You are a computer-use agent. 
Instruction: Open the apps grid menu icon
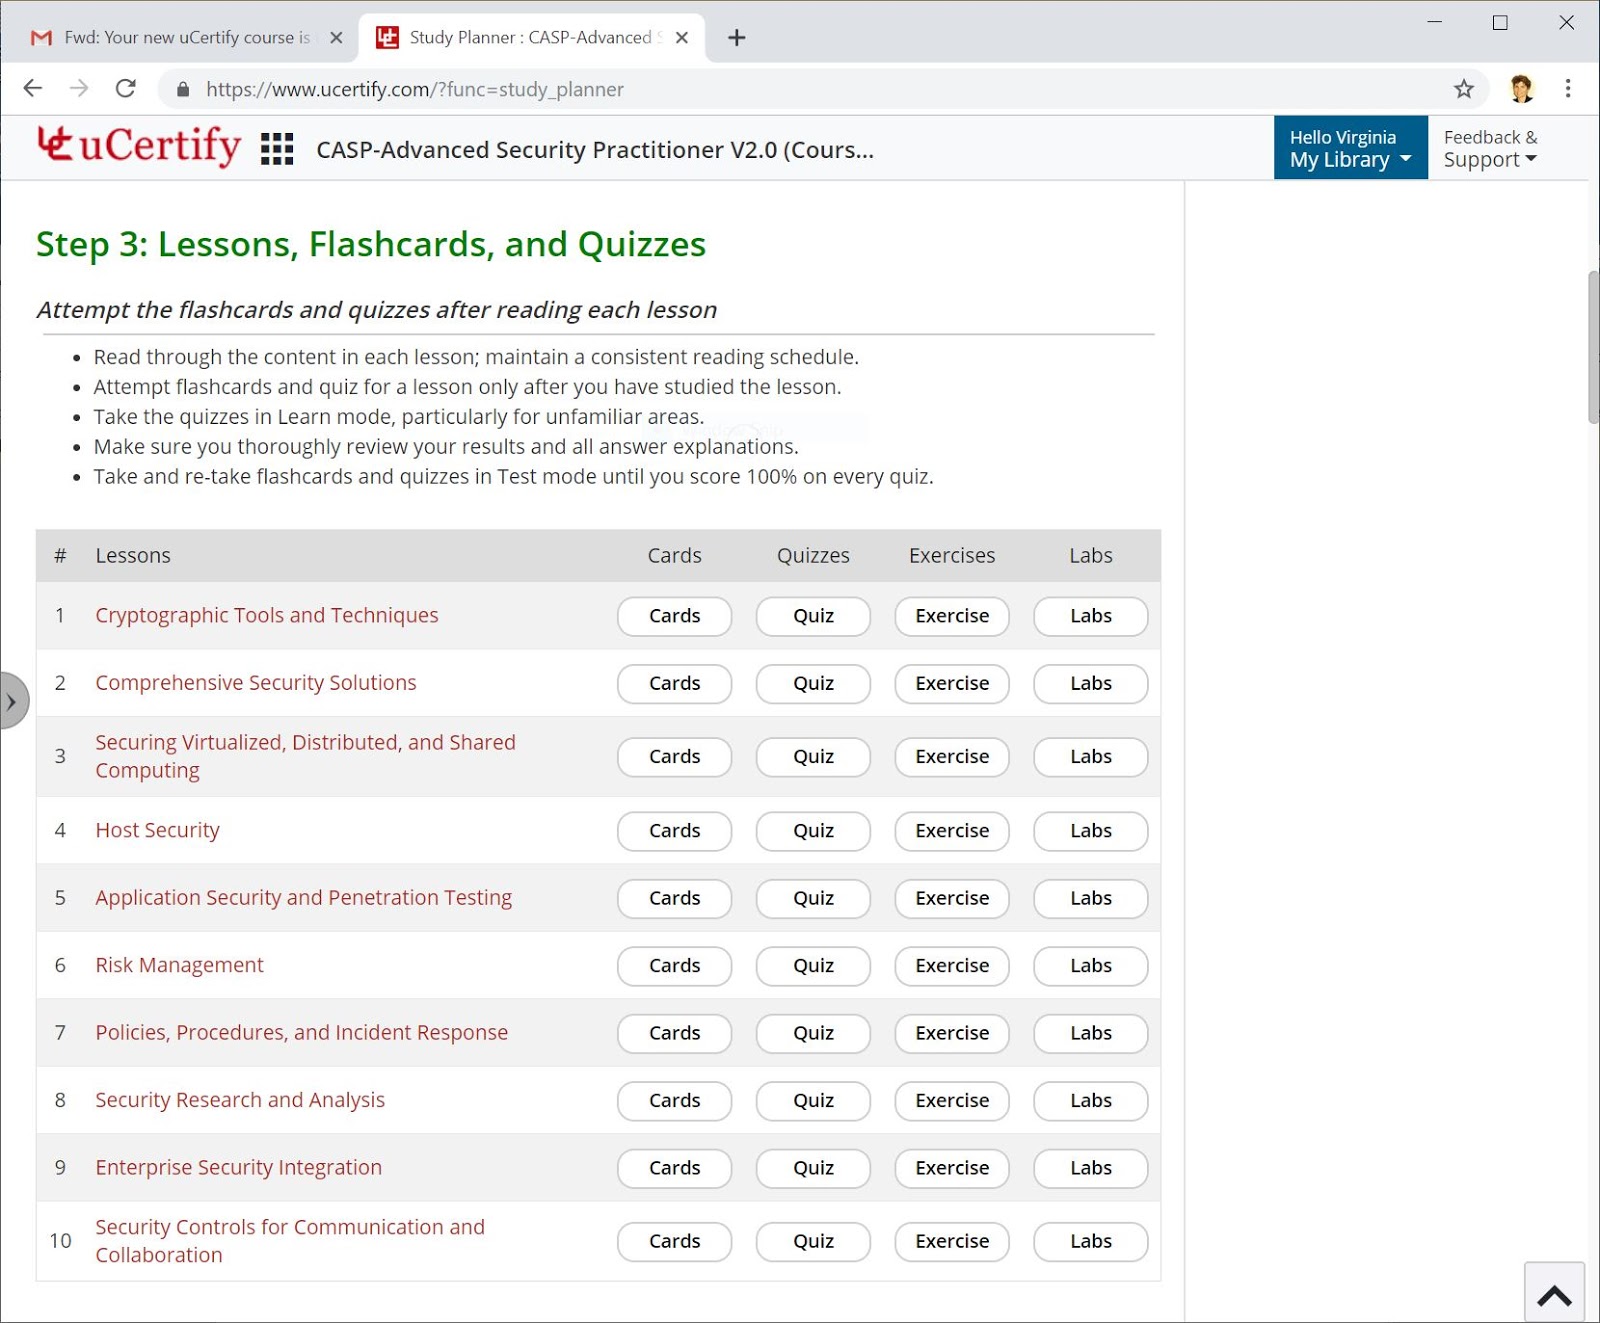277,149
